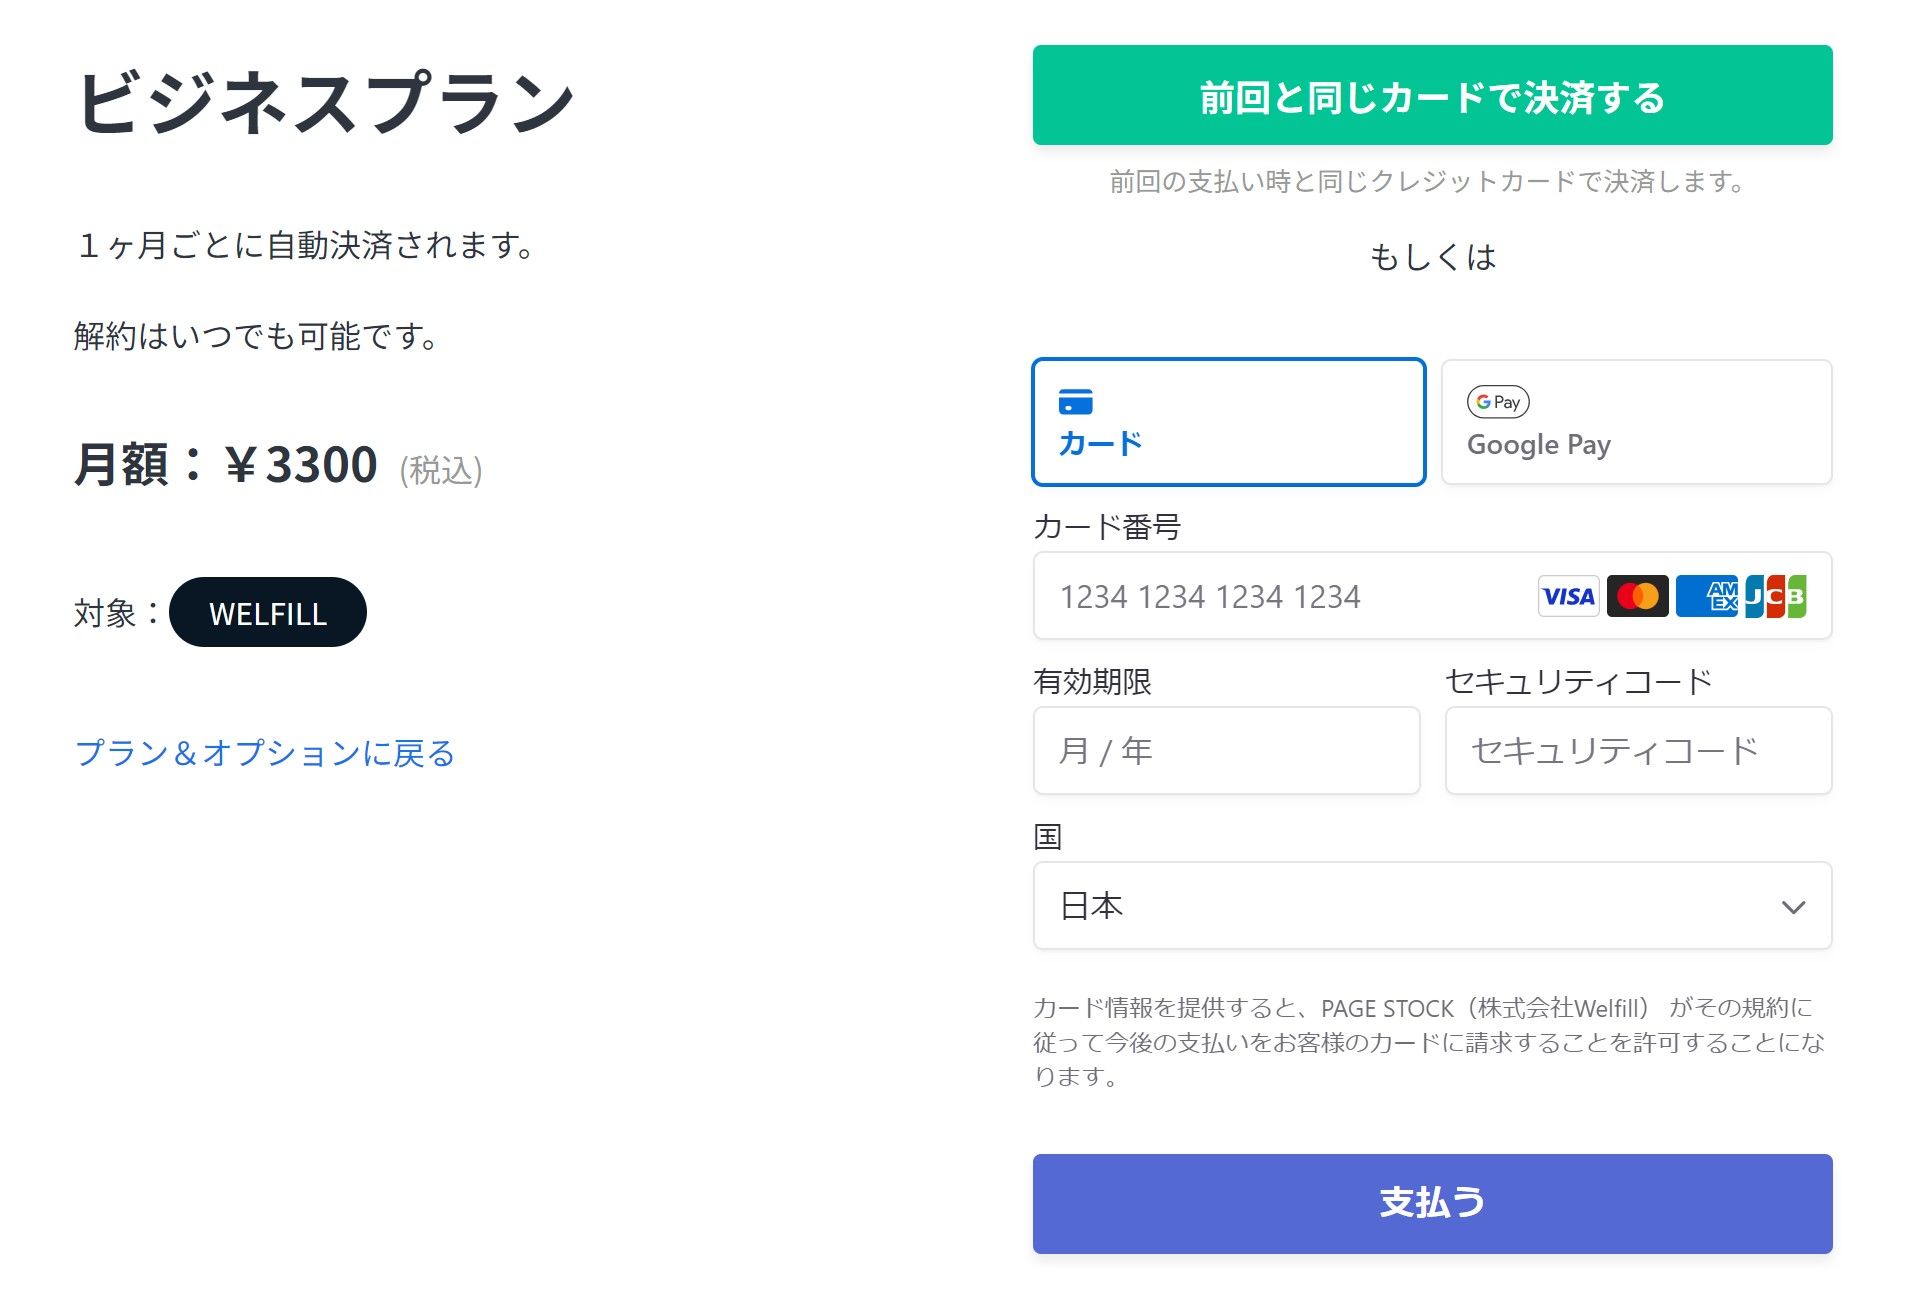1908x1314 pixels.
Task: Click the JCB card brand icon
Action: coord(1775,596)
